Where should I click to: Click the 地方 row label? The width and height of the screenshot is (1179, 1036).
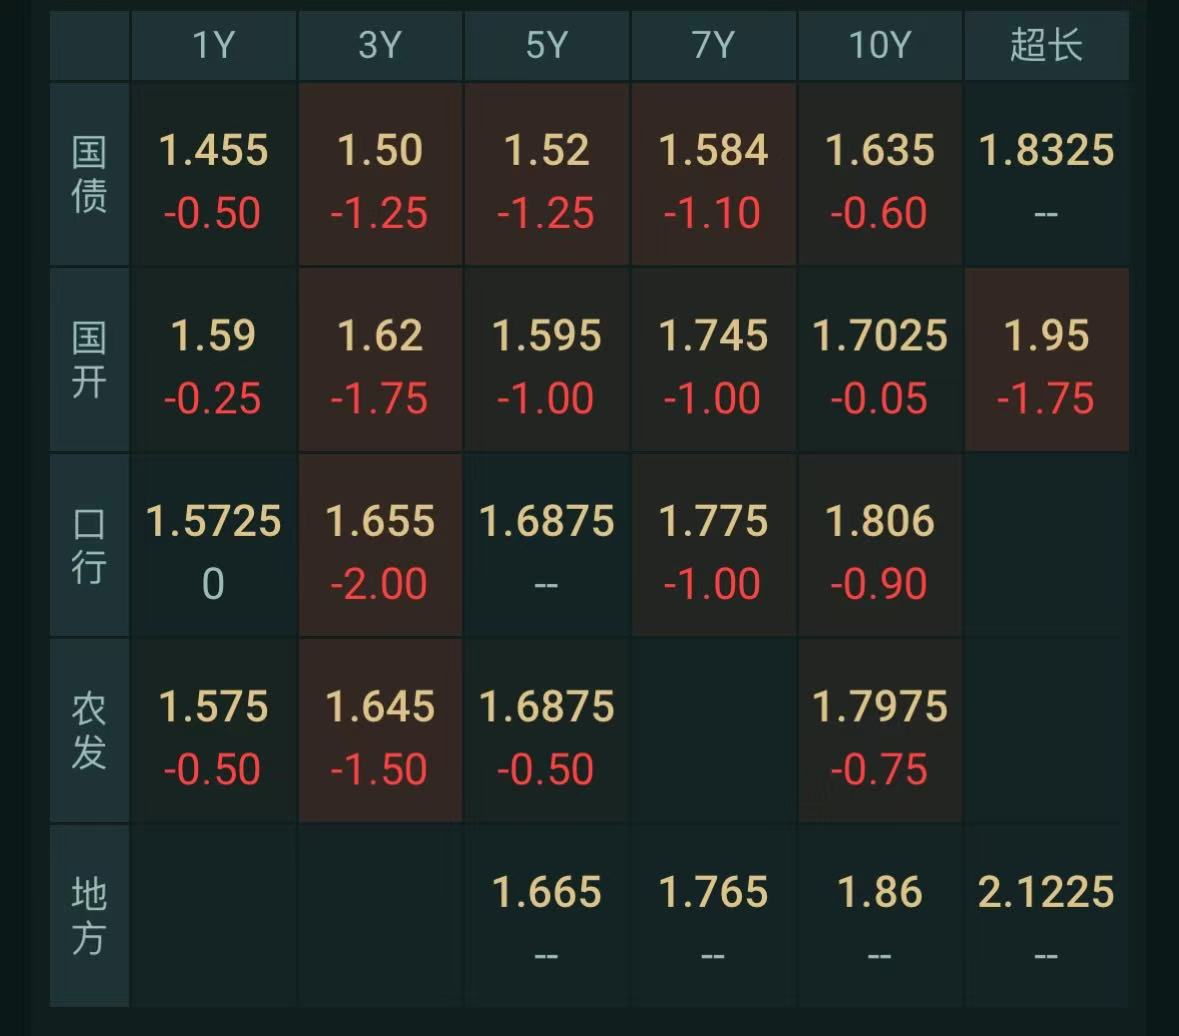click(89, 916)
